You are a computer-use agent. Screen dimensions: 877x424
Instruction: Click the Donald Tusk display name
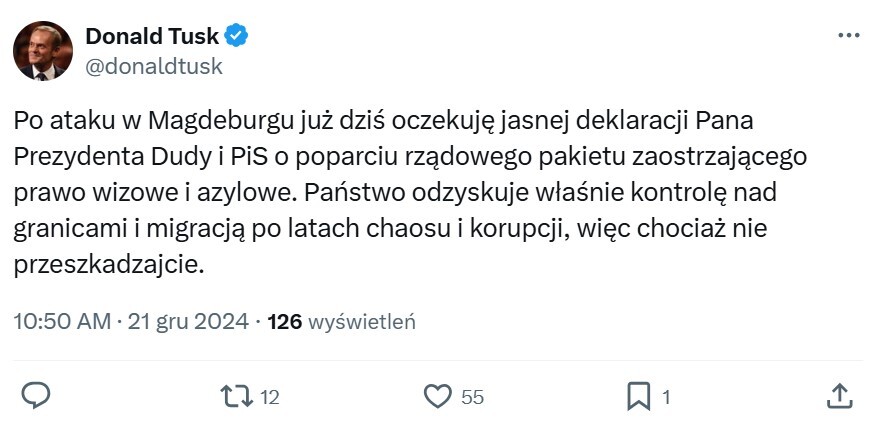(x=152, y=37)
